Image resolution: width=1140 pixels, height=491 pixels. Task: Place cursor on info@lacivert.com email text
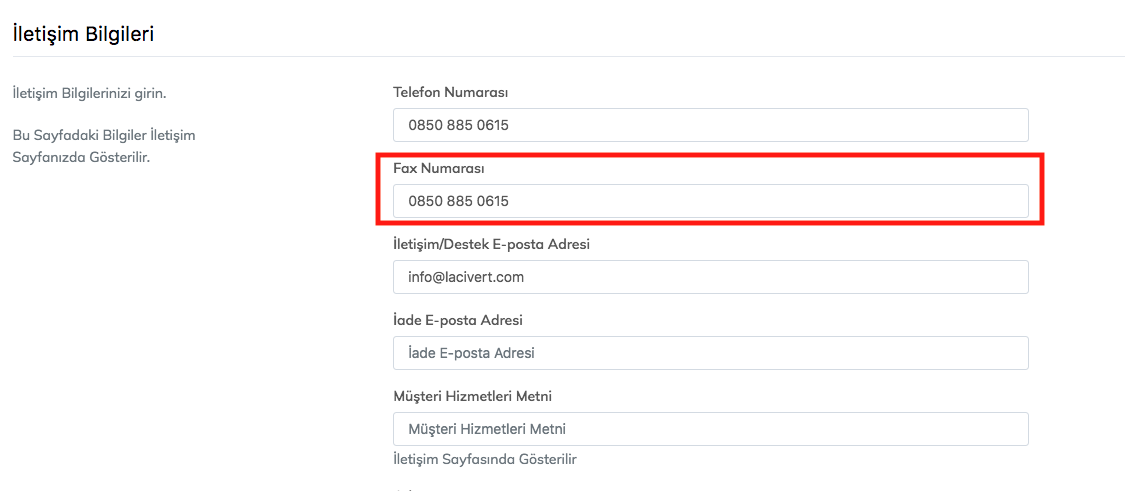[466, 277]
